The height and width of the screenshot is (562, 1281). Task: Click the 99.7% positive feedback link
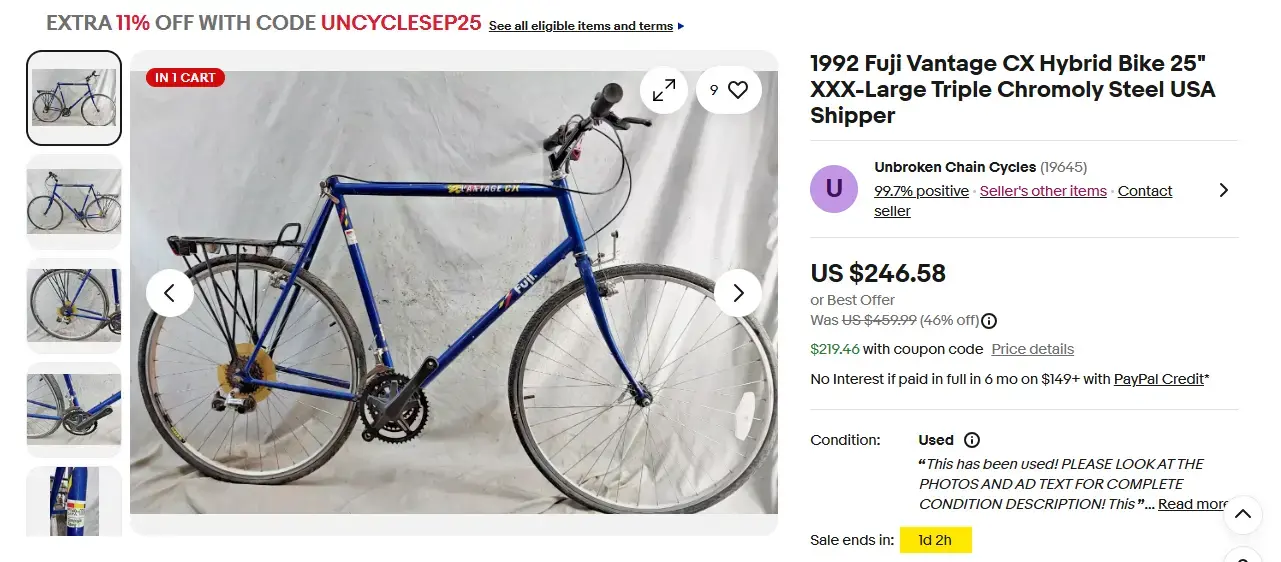pos(921,191)
